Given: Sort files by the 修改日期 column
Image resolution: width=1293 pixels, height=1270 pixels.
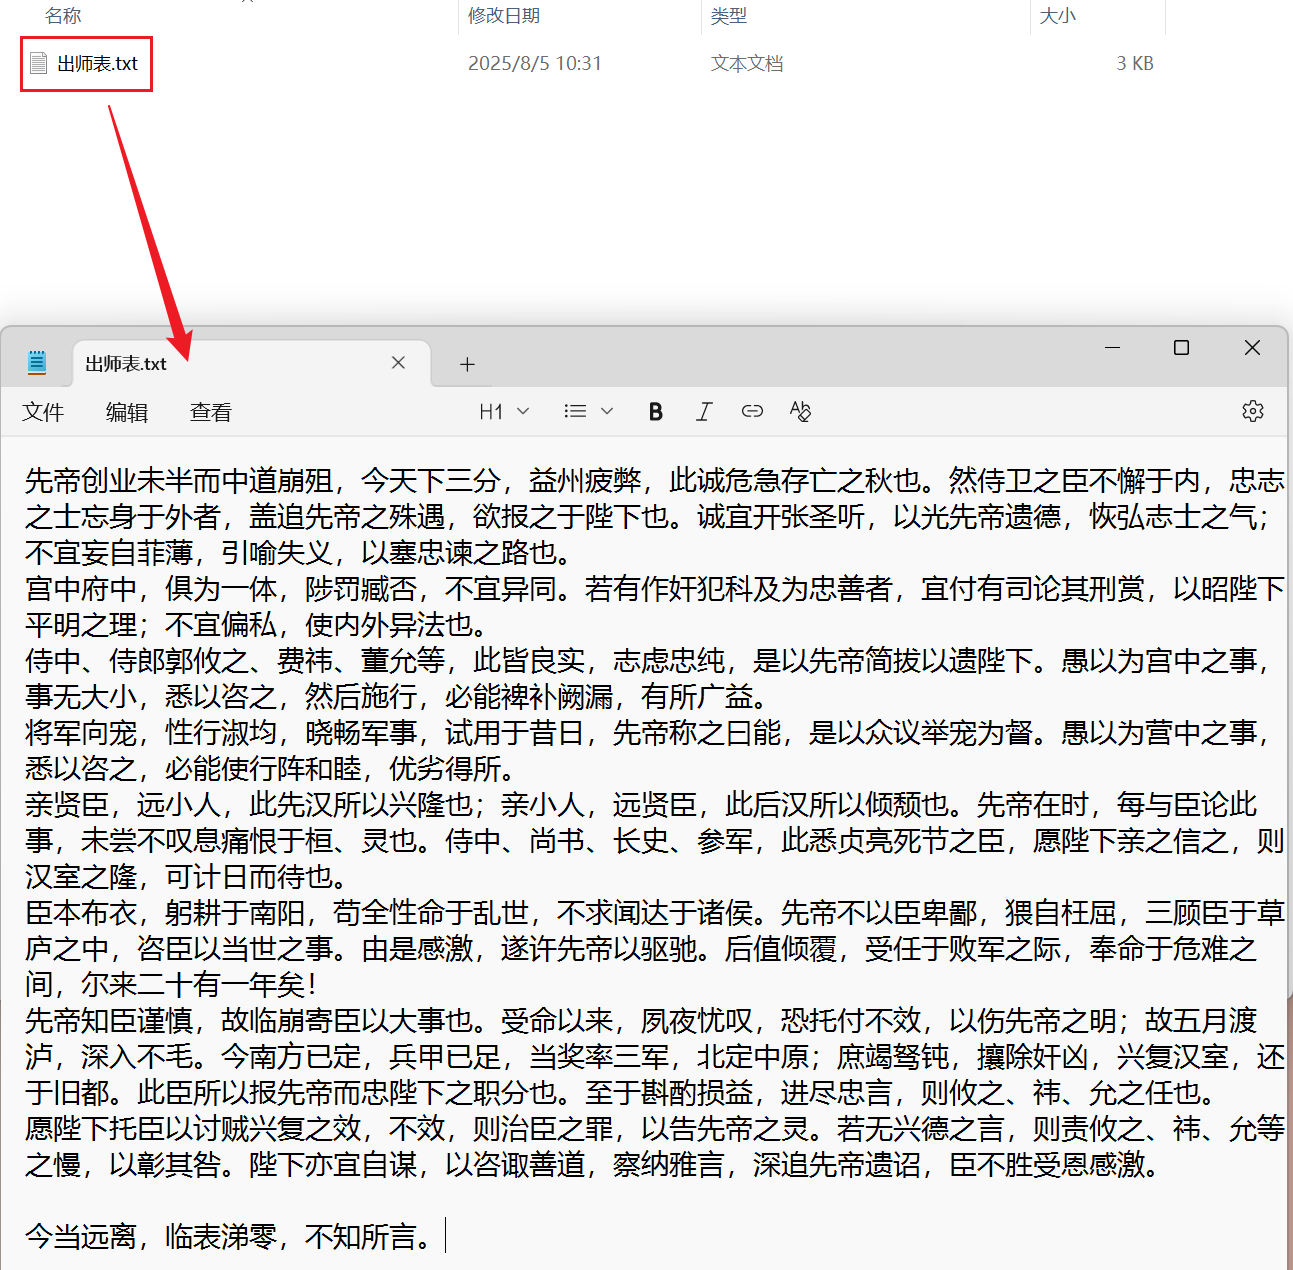Looking at the screenshot, I should (x=503, y=16).
